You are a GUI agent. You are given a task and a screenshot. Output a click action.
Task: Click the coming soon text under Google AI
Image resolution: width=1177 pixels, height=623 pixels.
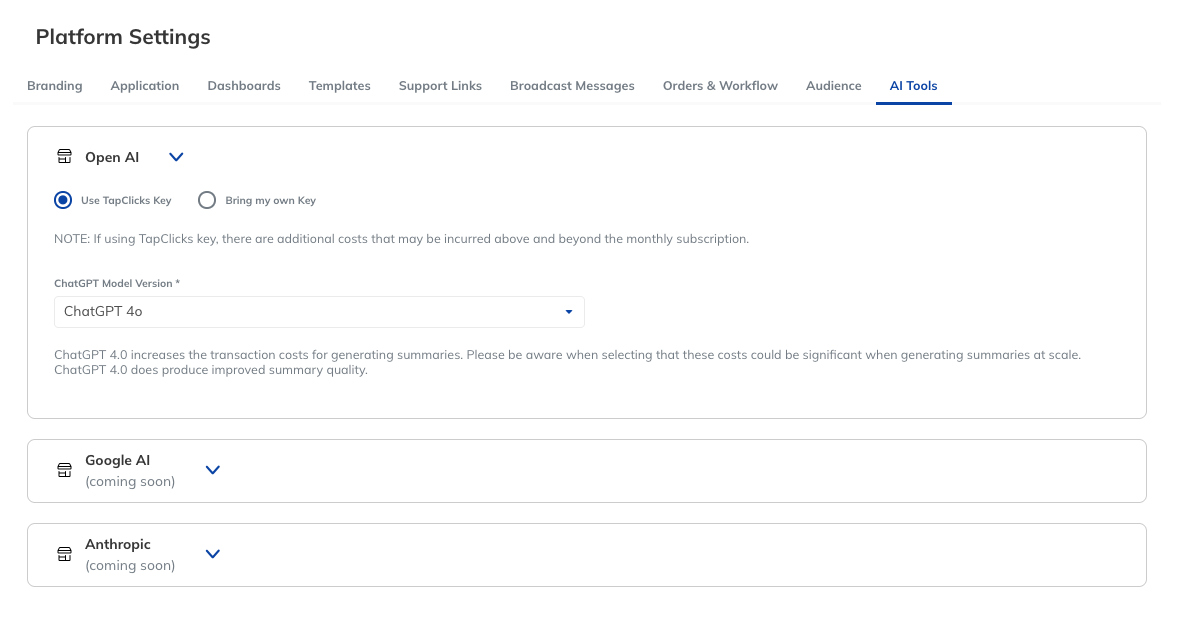tap(130, 481)
